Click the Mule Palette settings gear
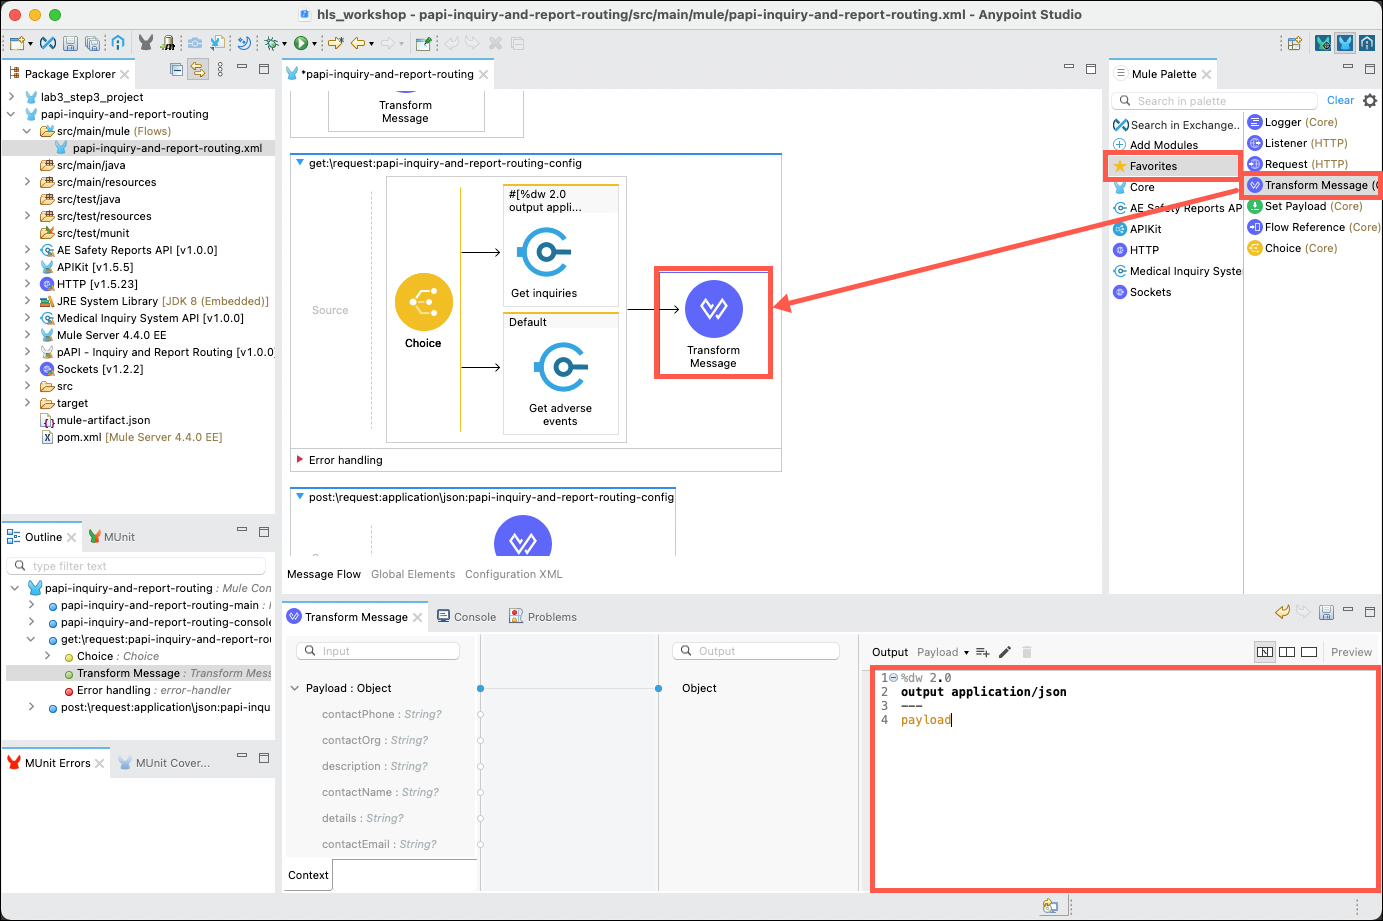Screen dimensions: 1383x921 coord(1370,101)
